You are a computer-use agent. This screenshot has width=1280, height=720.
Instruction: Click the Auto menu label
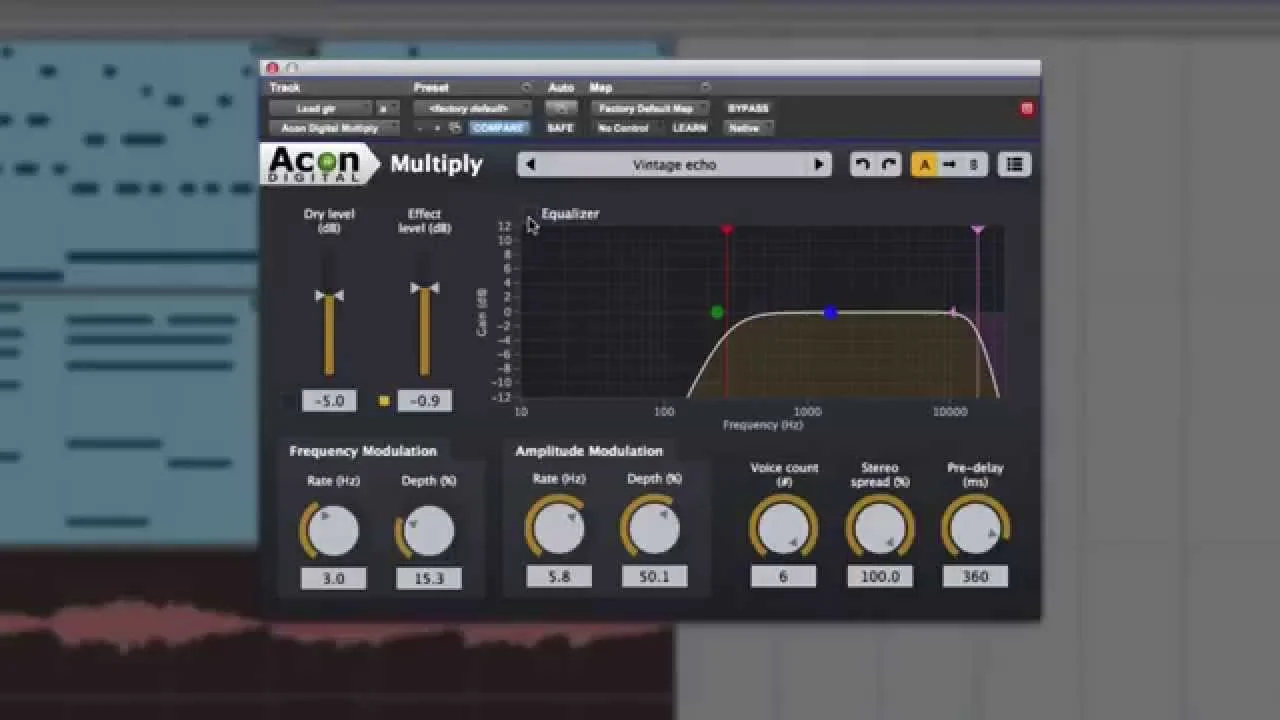click(x=561, y=87)
